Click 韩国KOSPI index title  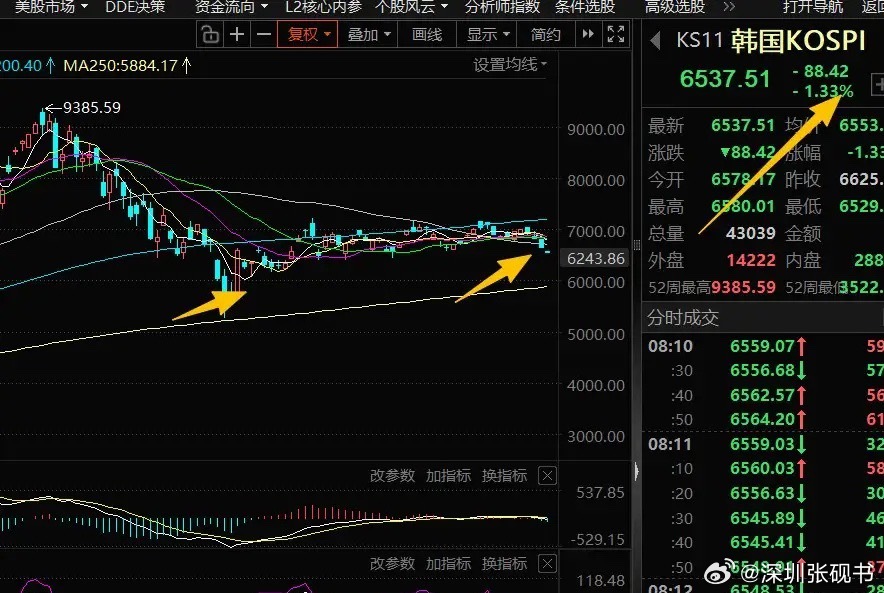(798, 41)
